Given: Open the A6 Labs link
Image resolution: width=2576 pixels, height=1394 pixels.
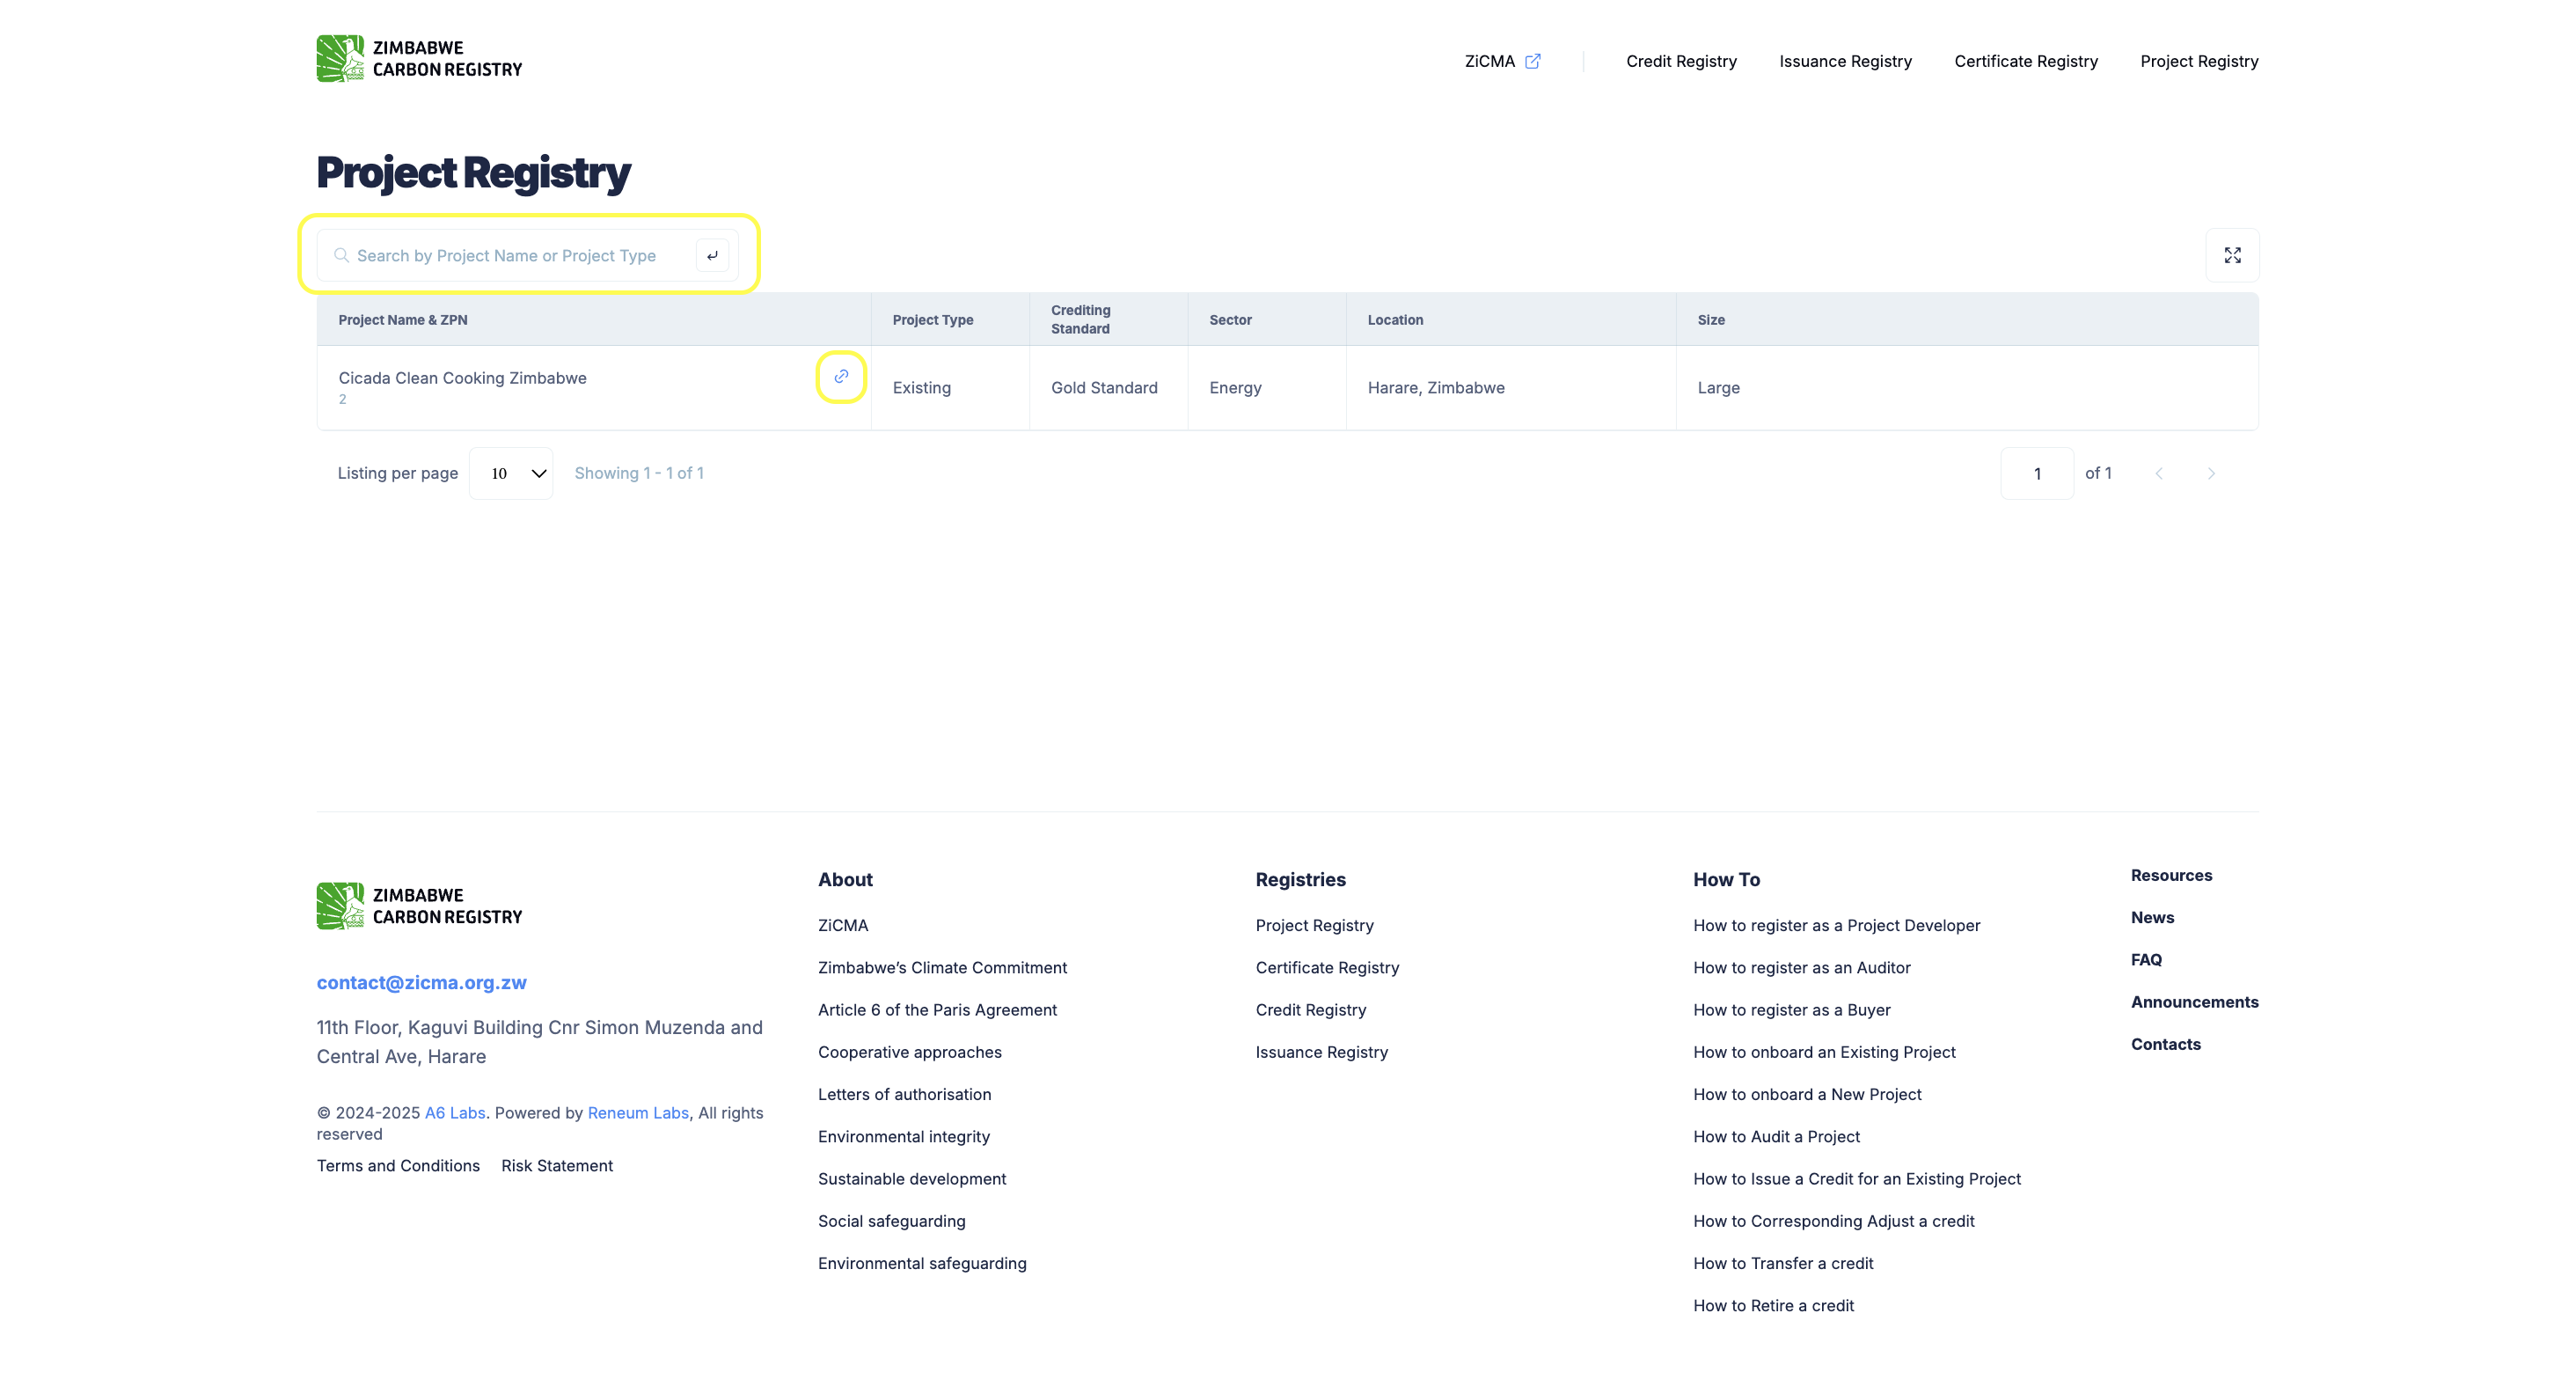Looking at the screenshot, I should [x=455, y=1113].
